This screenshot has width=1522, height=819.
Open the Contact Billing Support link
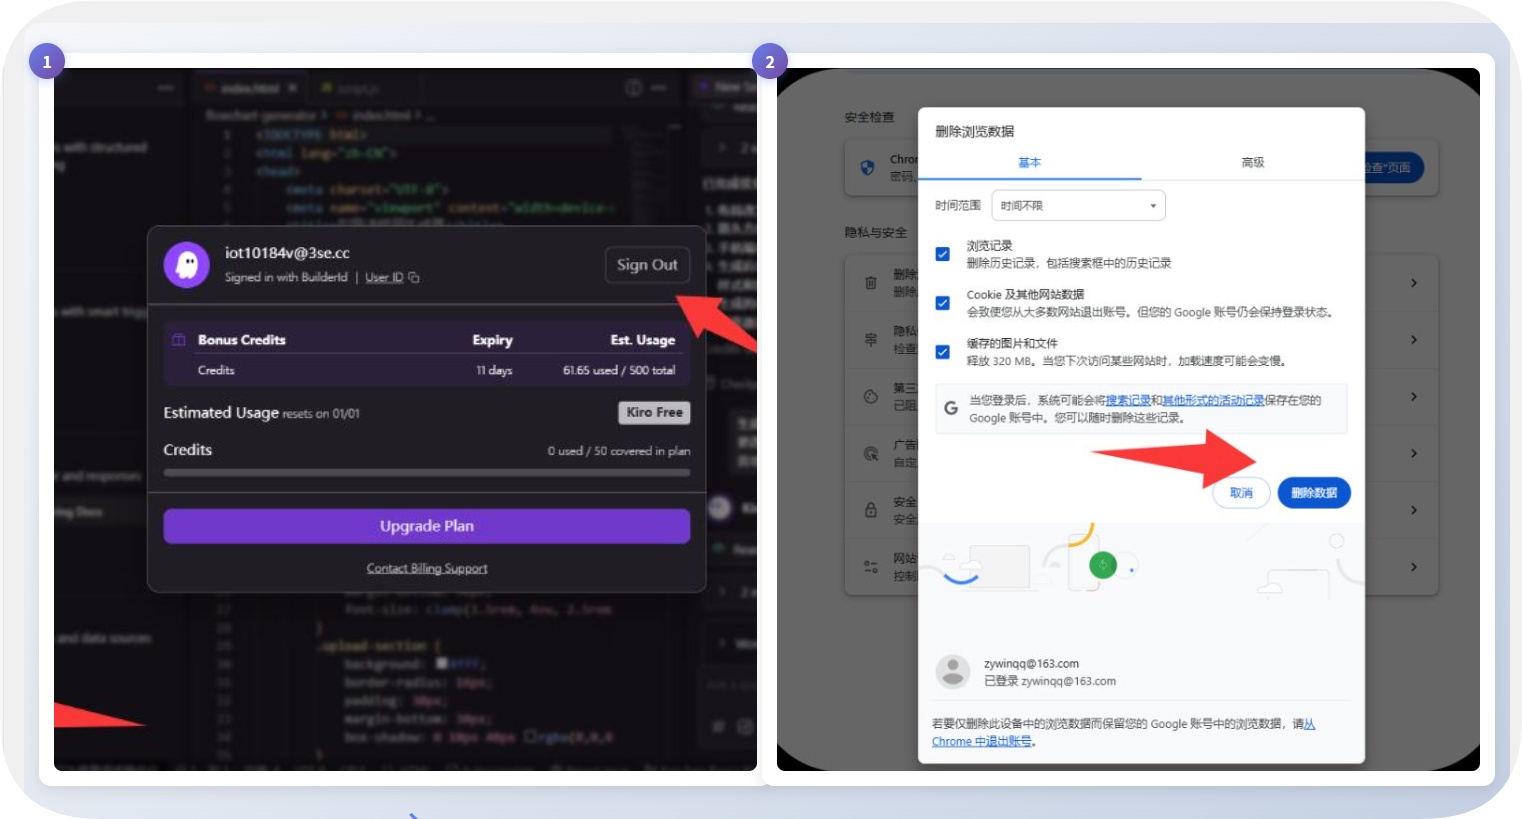[427, 568]
